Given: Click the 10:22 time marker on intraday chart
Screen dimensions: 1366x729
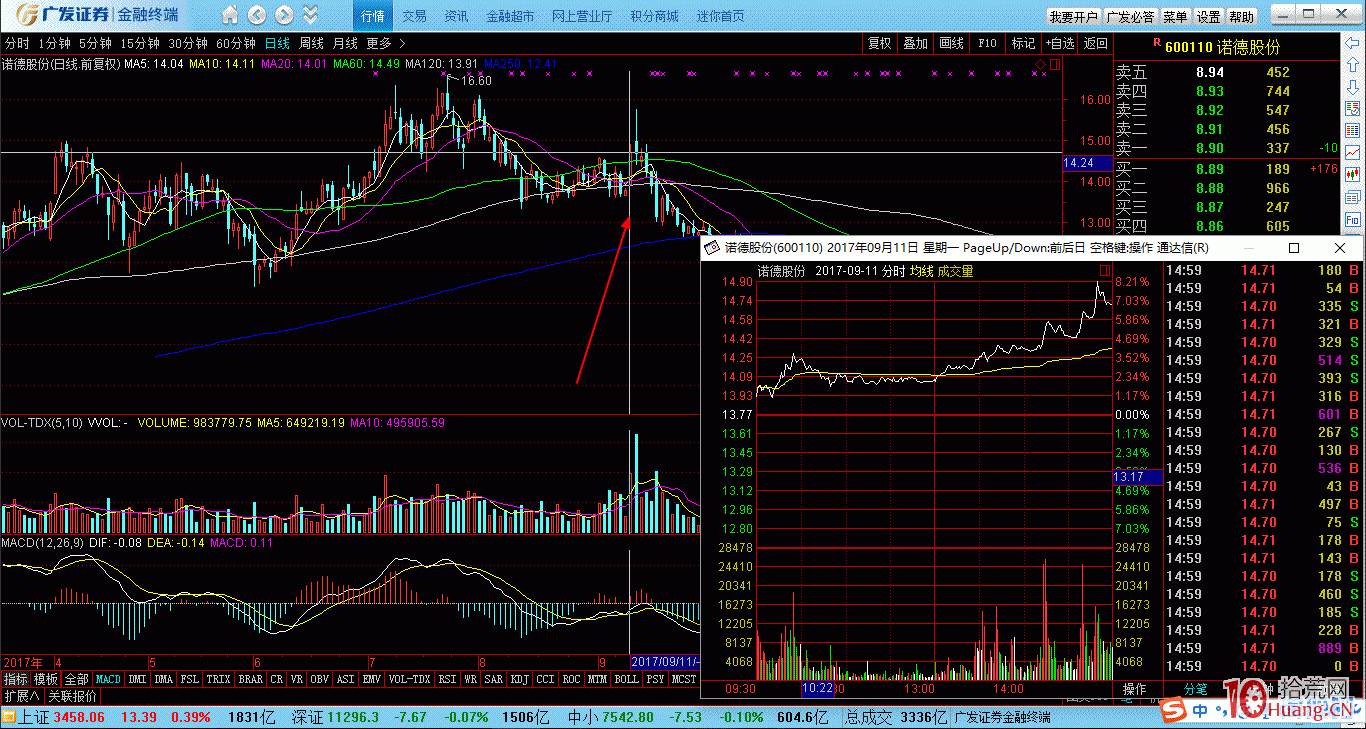Looking at the screenshot, I should (x=817, y=689).
